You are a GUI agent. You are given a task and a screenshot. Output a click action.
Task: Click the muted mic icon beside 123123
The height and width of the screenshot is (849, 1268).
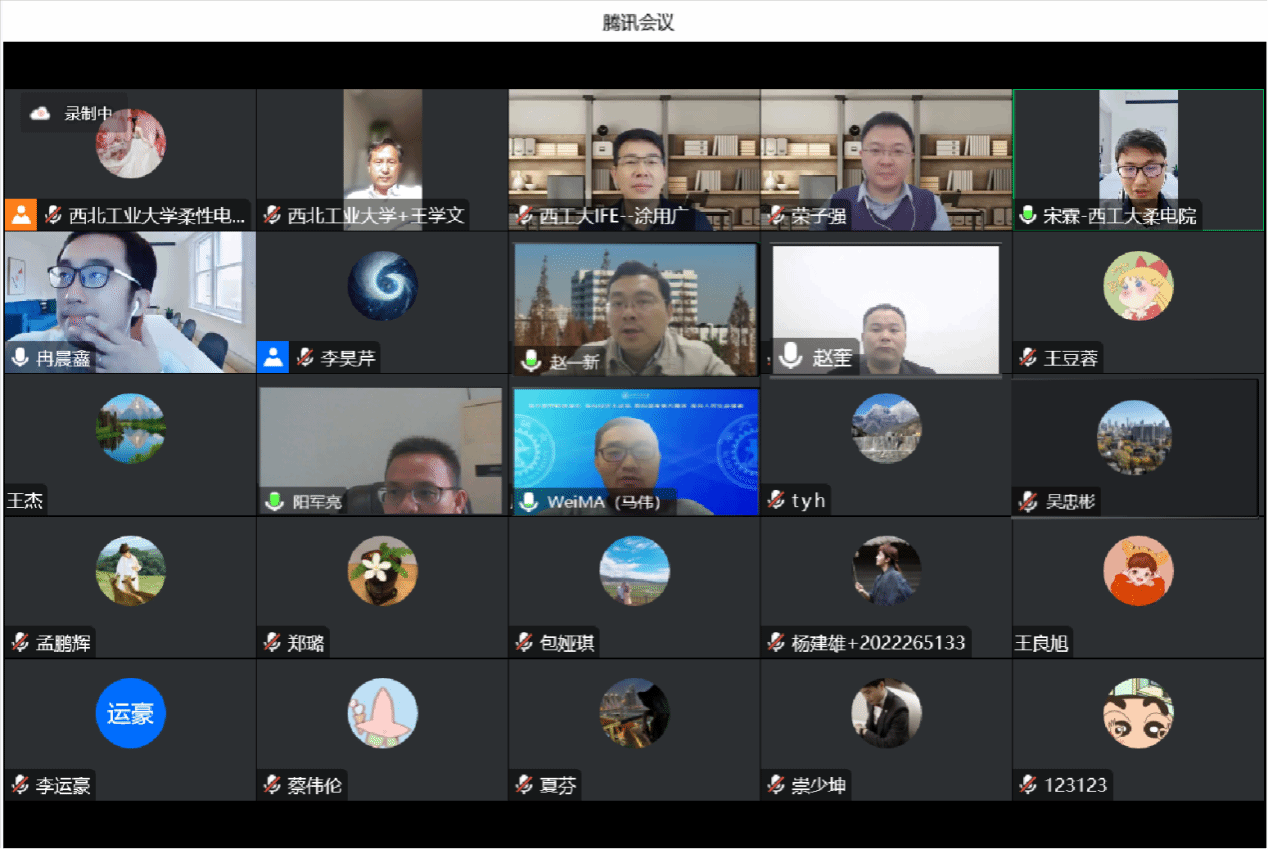pos(1028,785)
